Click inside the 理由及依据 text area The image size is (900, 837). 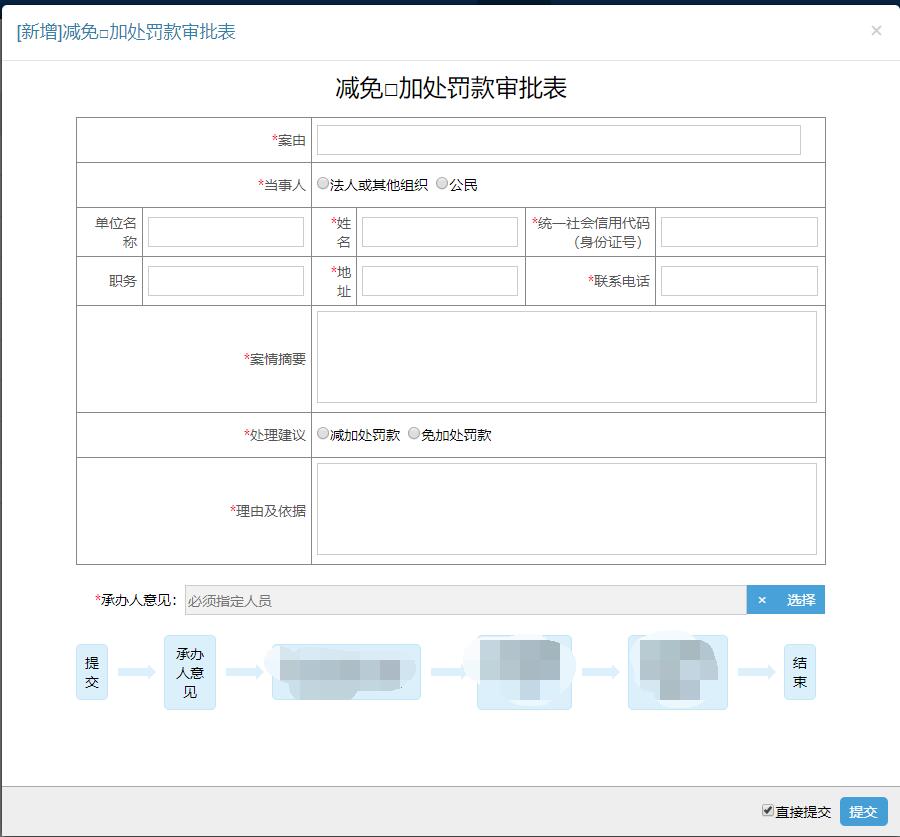[566, 509]
